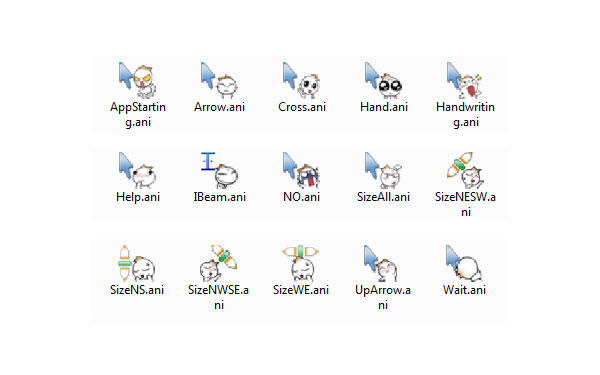Click the Hand.ani cursor icon
The width and height of the screenshot is (600, 375).
click(x=383, y=80)
